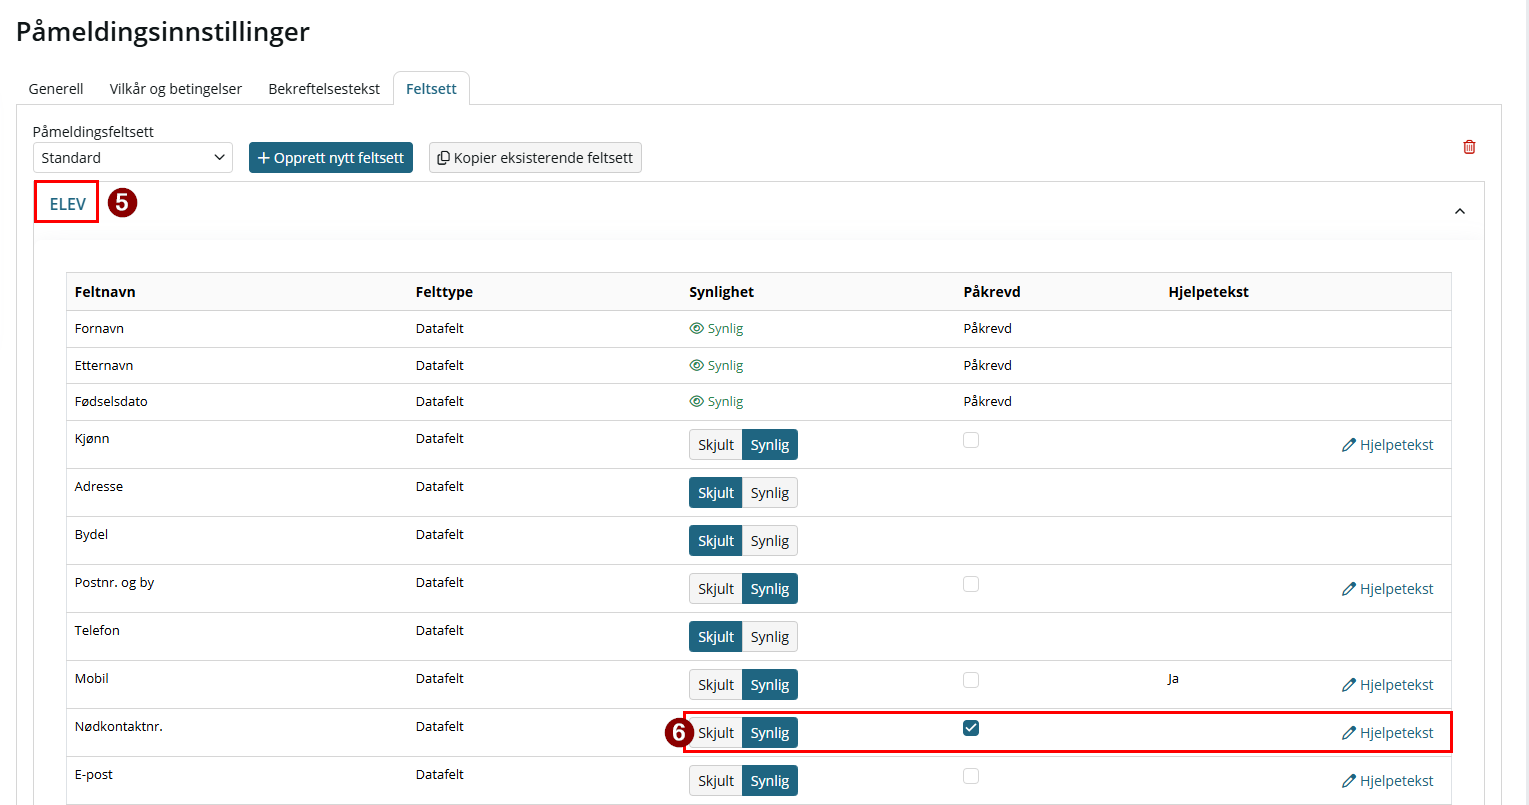1529x805 pixels.
Task: Click the Synlig eye icon for Fødselsdato
Action: coord(697,401)
